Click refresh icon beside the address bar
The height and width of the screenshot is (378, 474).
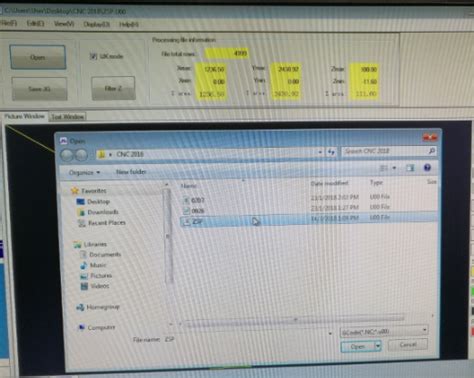331,152
